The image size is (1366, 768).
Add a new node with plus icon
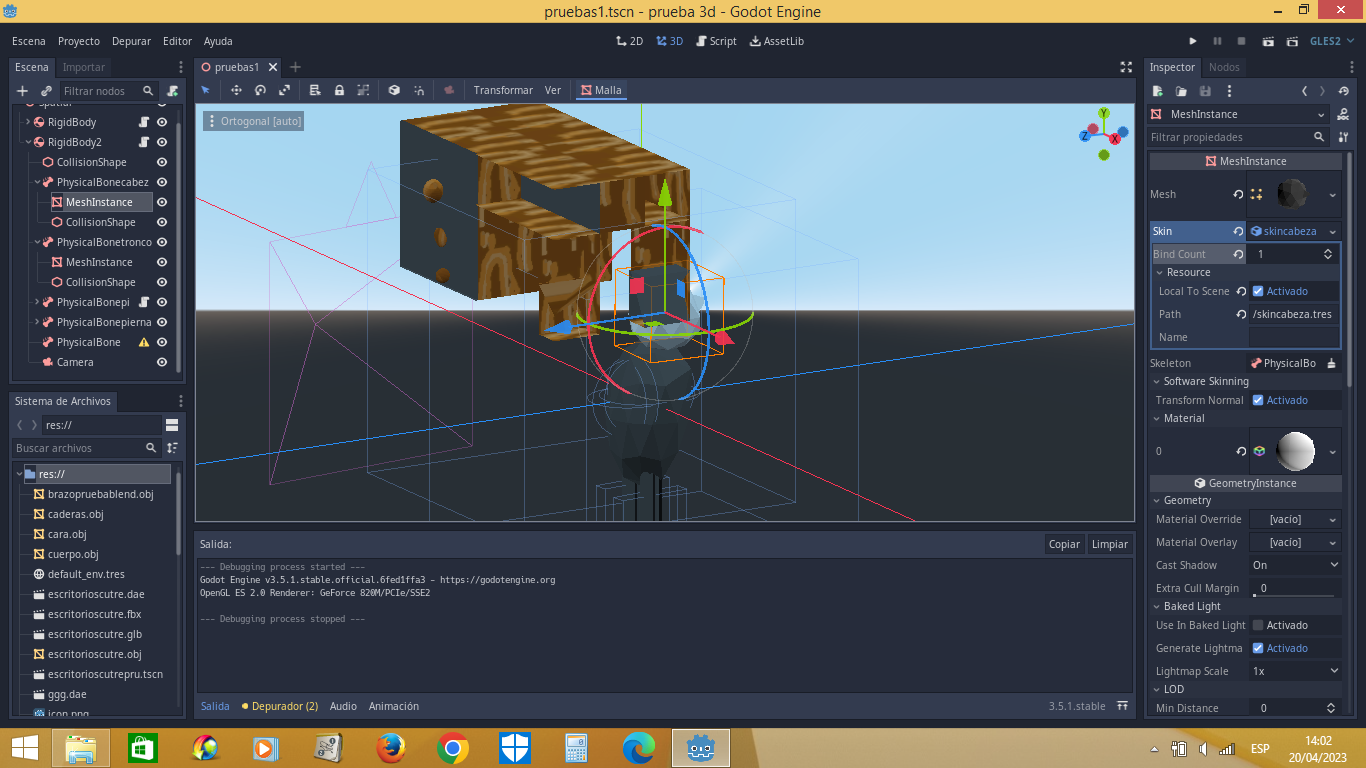22,91
